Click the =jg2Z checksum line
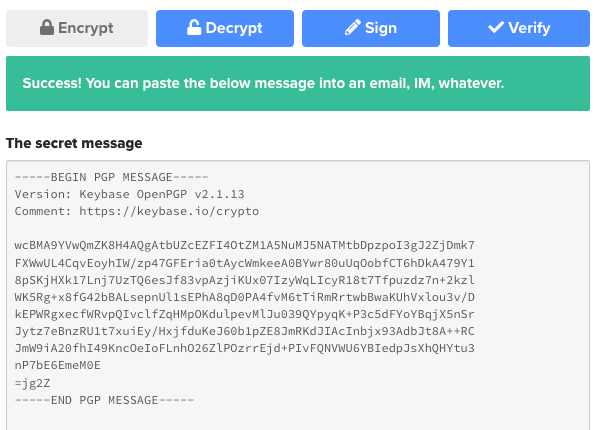 [x=33, y=383]
